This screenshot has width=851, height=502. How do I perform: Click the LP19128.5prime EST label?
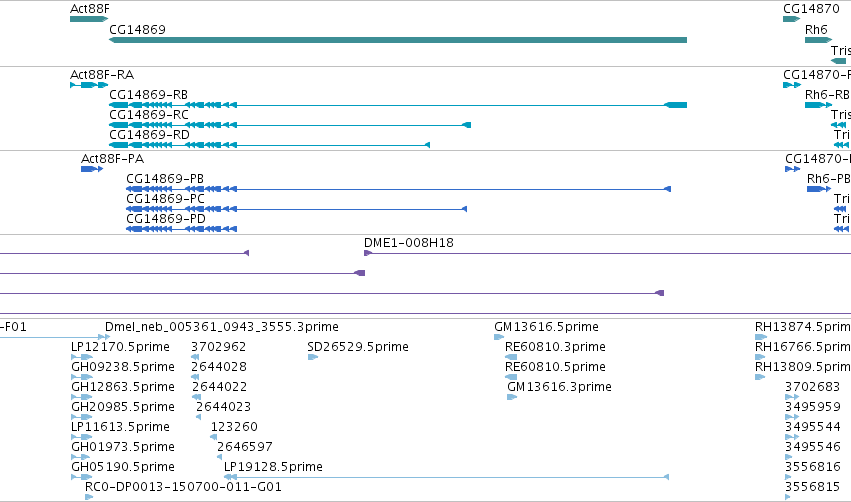[x=273, y=467]
